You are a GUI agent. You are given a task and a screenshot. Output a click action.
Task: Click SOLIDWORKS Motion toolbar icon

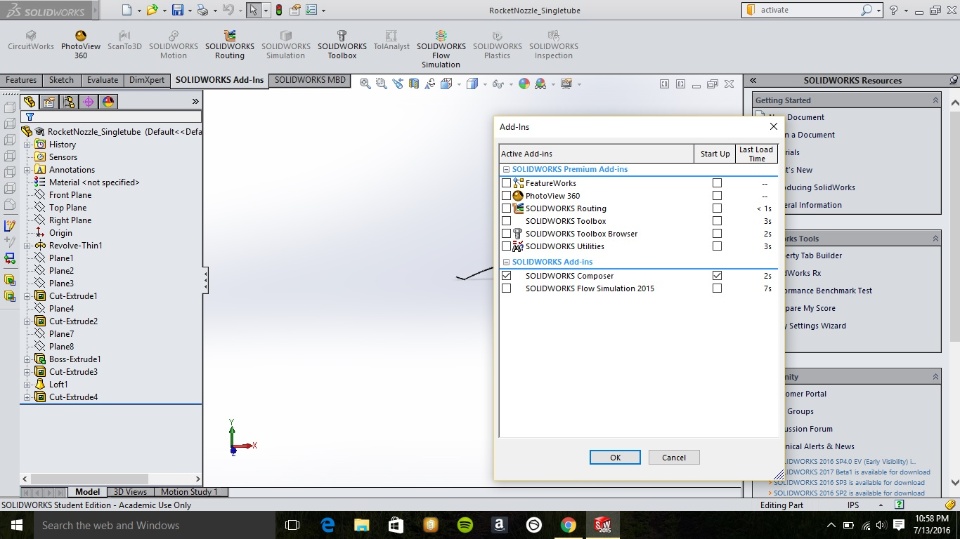[x=173, y=45]
